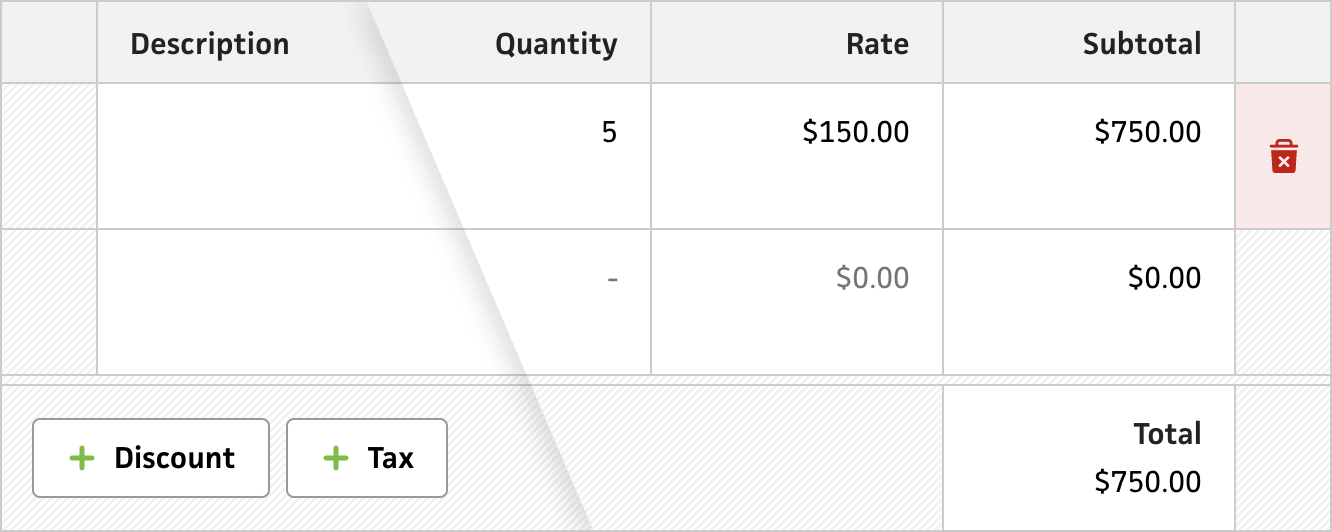Grab the first row's hatched drag handle
The height and width of the screenshot is (532, 1332).
pyautogui.click(x=49, y=156)
